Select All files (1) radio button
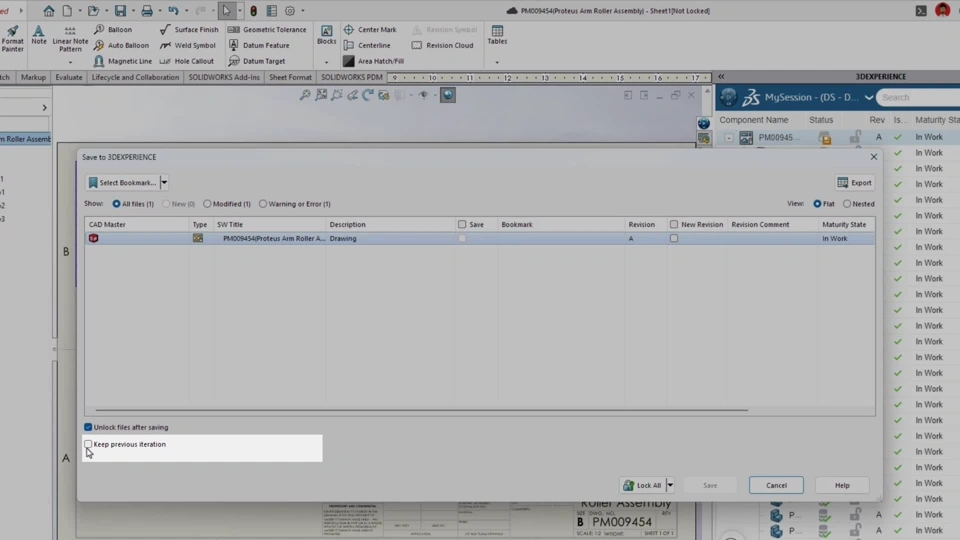 (116, 204)
